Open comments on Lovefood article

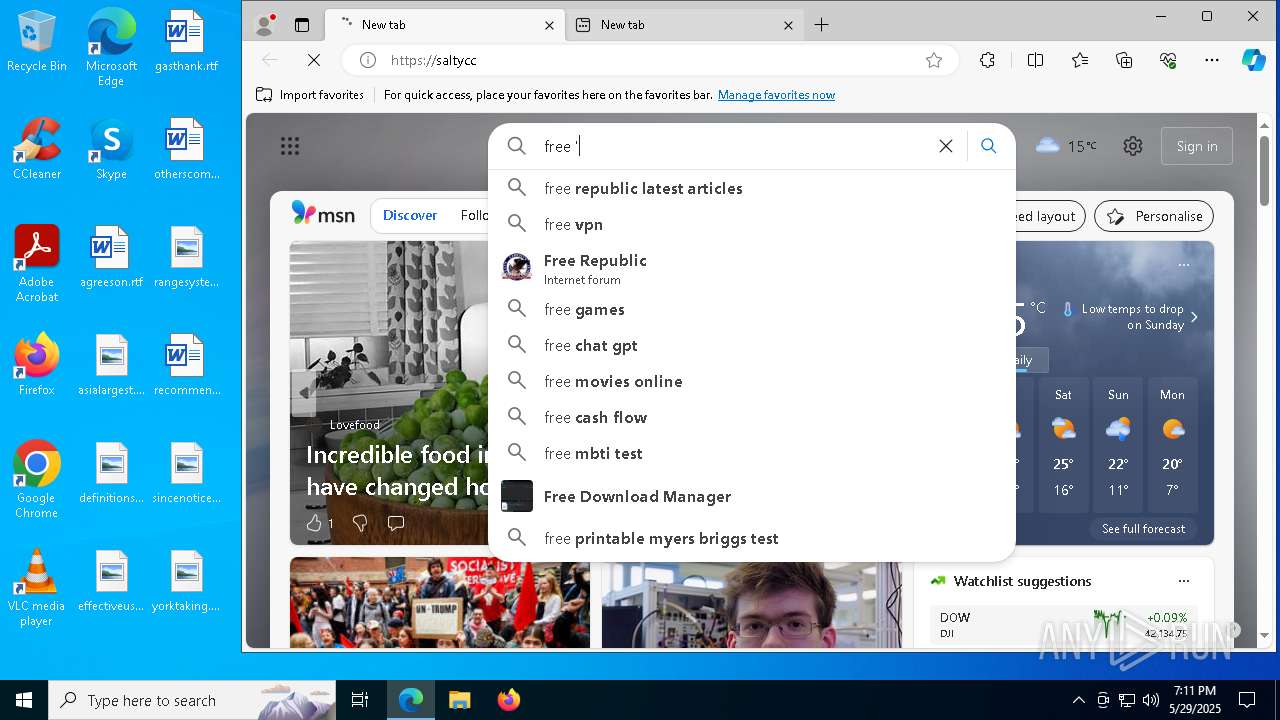pos(396,523)
